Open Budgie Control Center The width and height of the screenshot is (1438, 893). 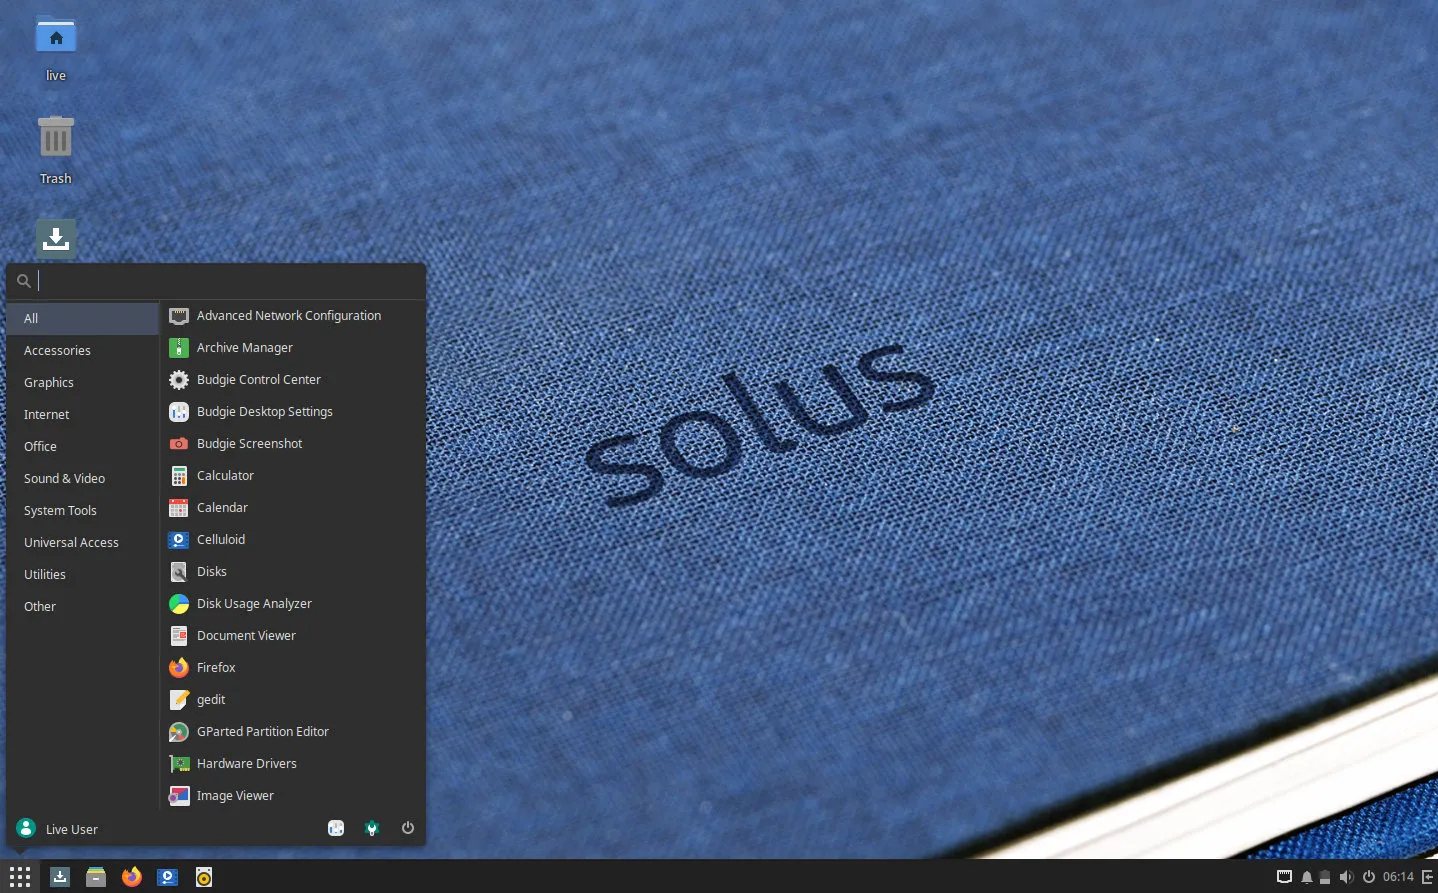click(292, 380)
